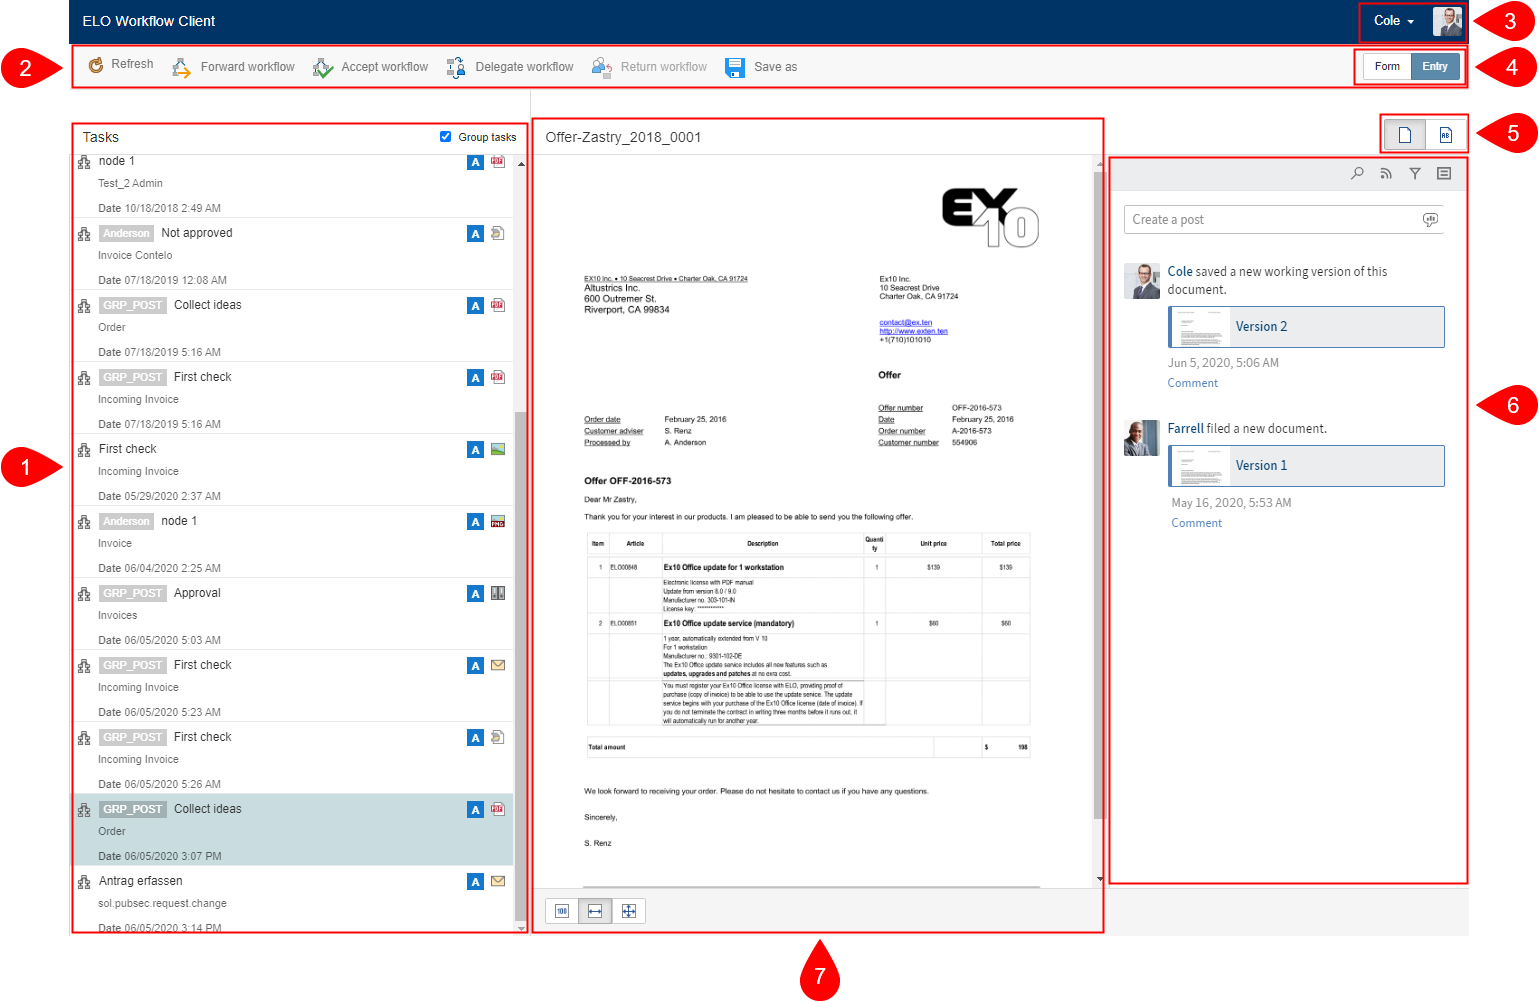Click the feed subscribe RSS icon
Image resolution: width=1539 pixels, height=1002 pixels.
point(1386,173)
